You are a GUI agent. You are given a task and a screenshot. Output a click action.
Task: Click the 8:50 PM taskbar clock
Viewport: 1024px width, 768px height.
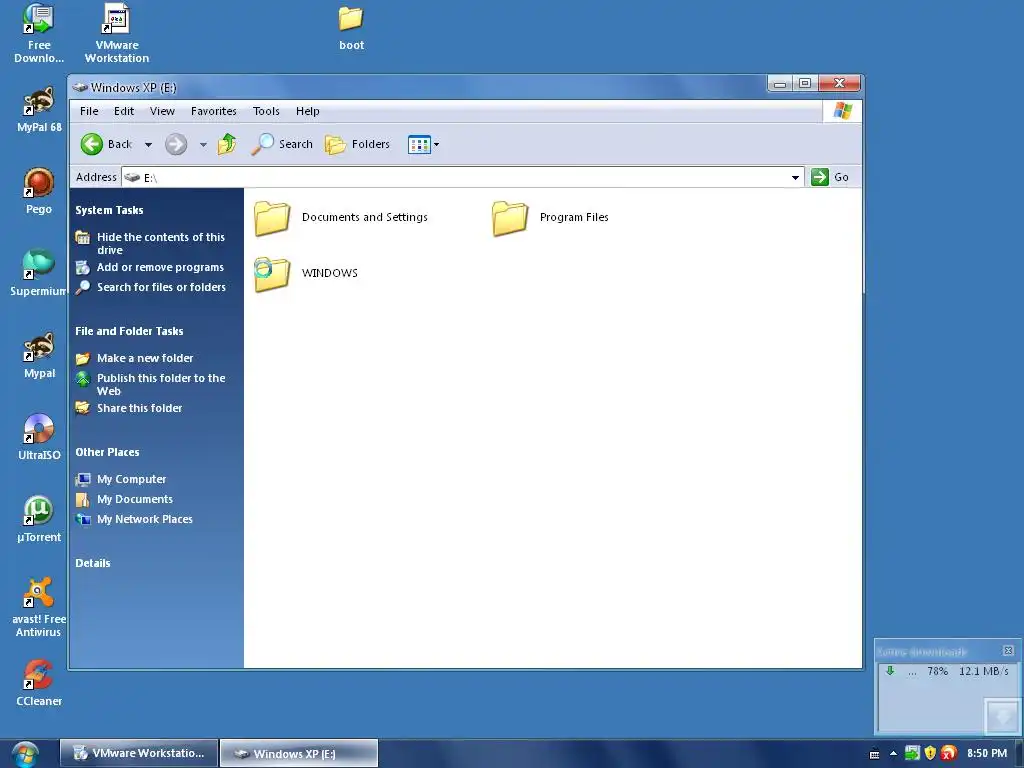(987, 754)
